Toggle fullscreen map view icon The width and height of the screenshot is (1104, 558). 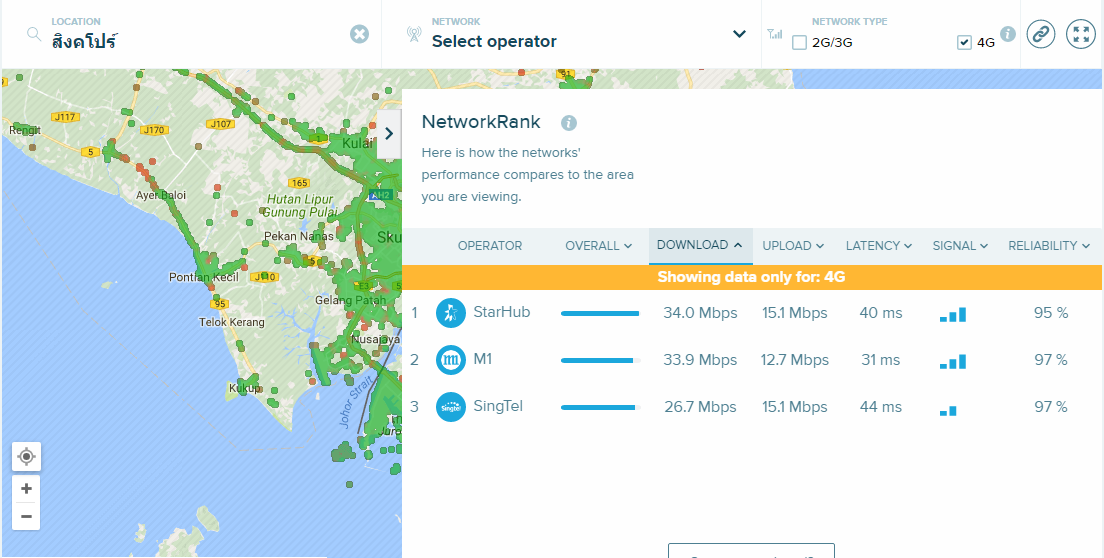point(1081,34)
